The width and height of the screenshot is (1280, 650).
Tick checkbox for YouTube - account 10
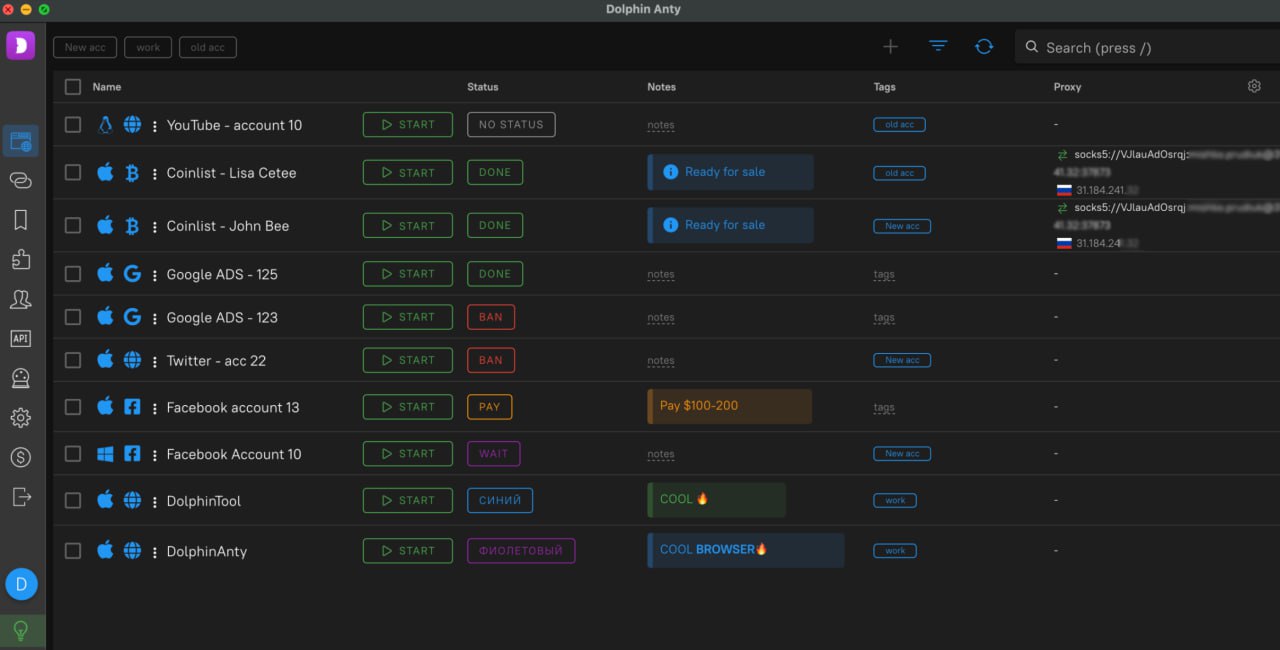73,125
